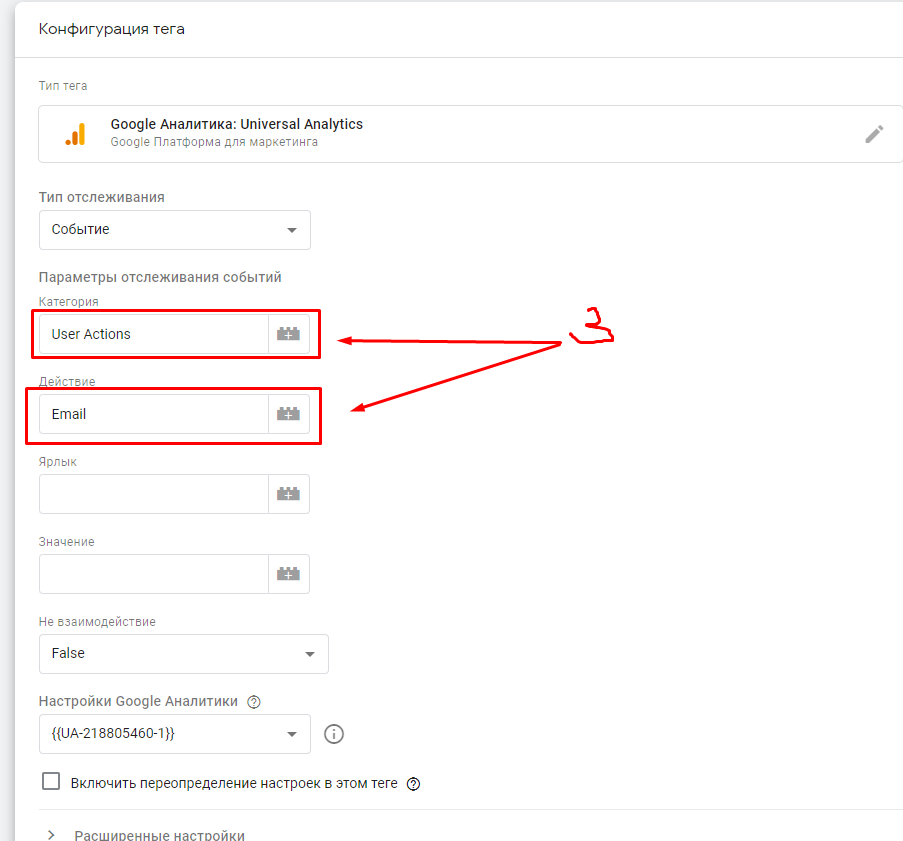903x841 pixels.
Task: Enable the override settings checkbox
Action: [x=51, y=782]
